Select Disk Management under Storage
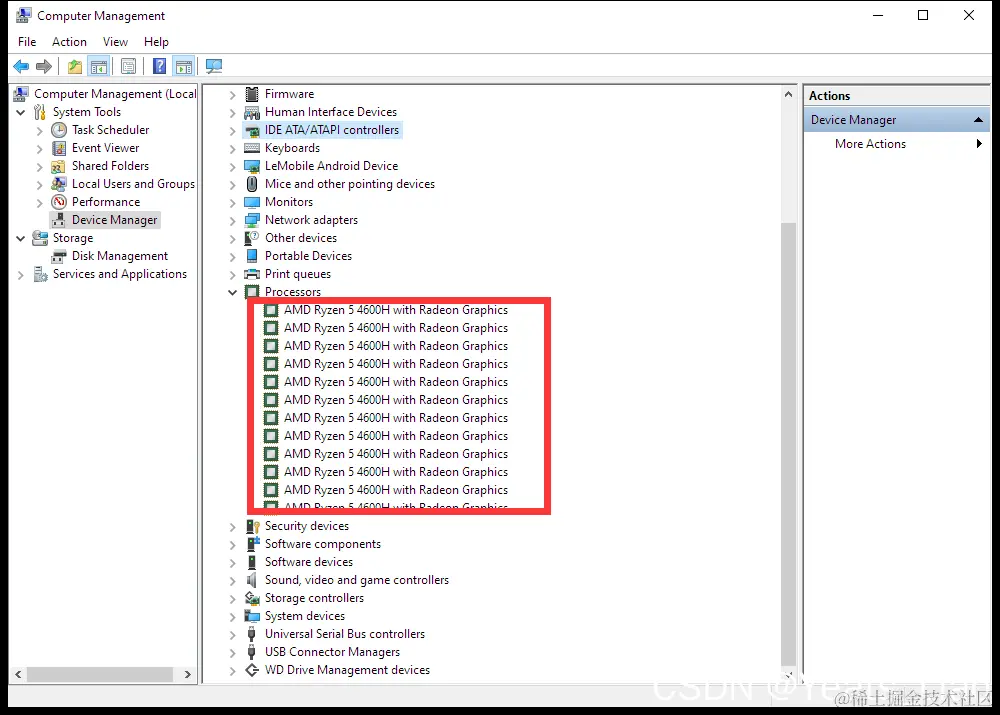 [x=119, y=256]
